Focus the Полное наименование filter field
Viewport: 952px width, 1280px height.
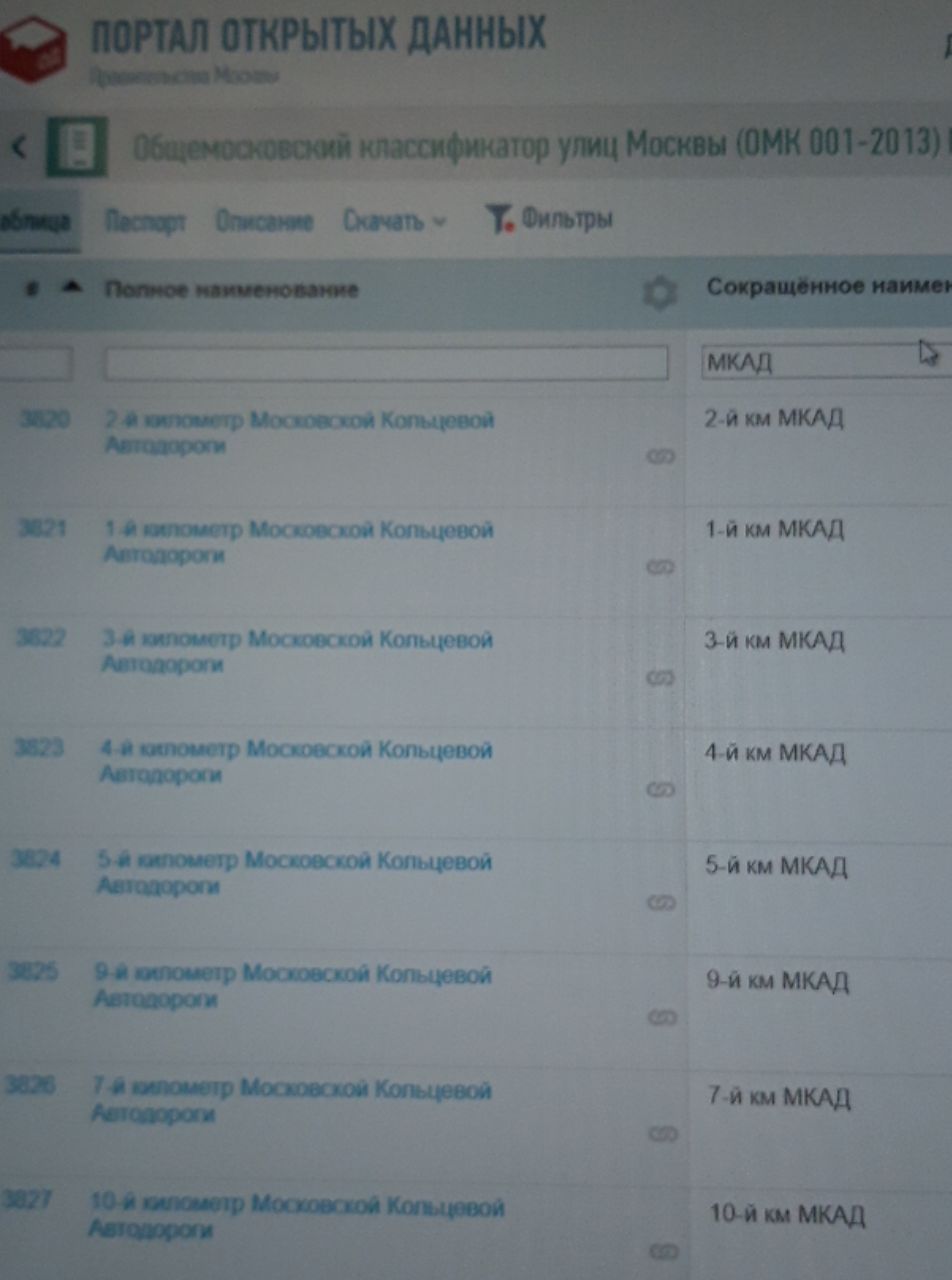click(x=386, y=363)
